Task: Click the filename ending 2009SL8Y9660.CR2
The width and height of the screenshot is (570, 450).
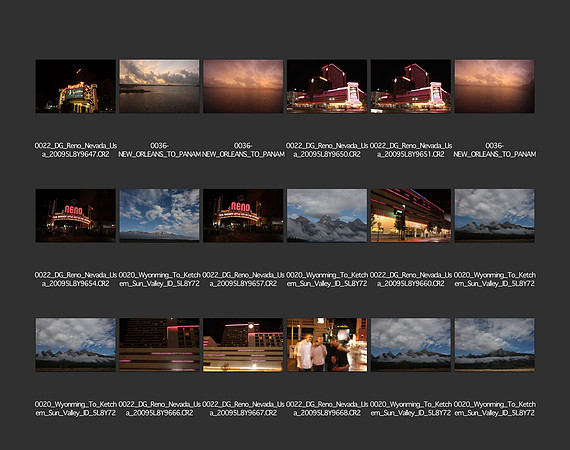Action: coord(411,280)
